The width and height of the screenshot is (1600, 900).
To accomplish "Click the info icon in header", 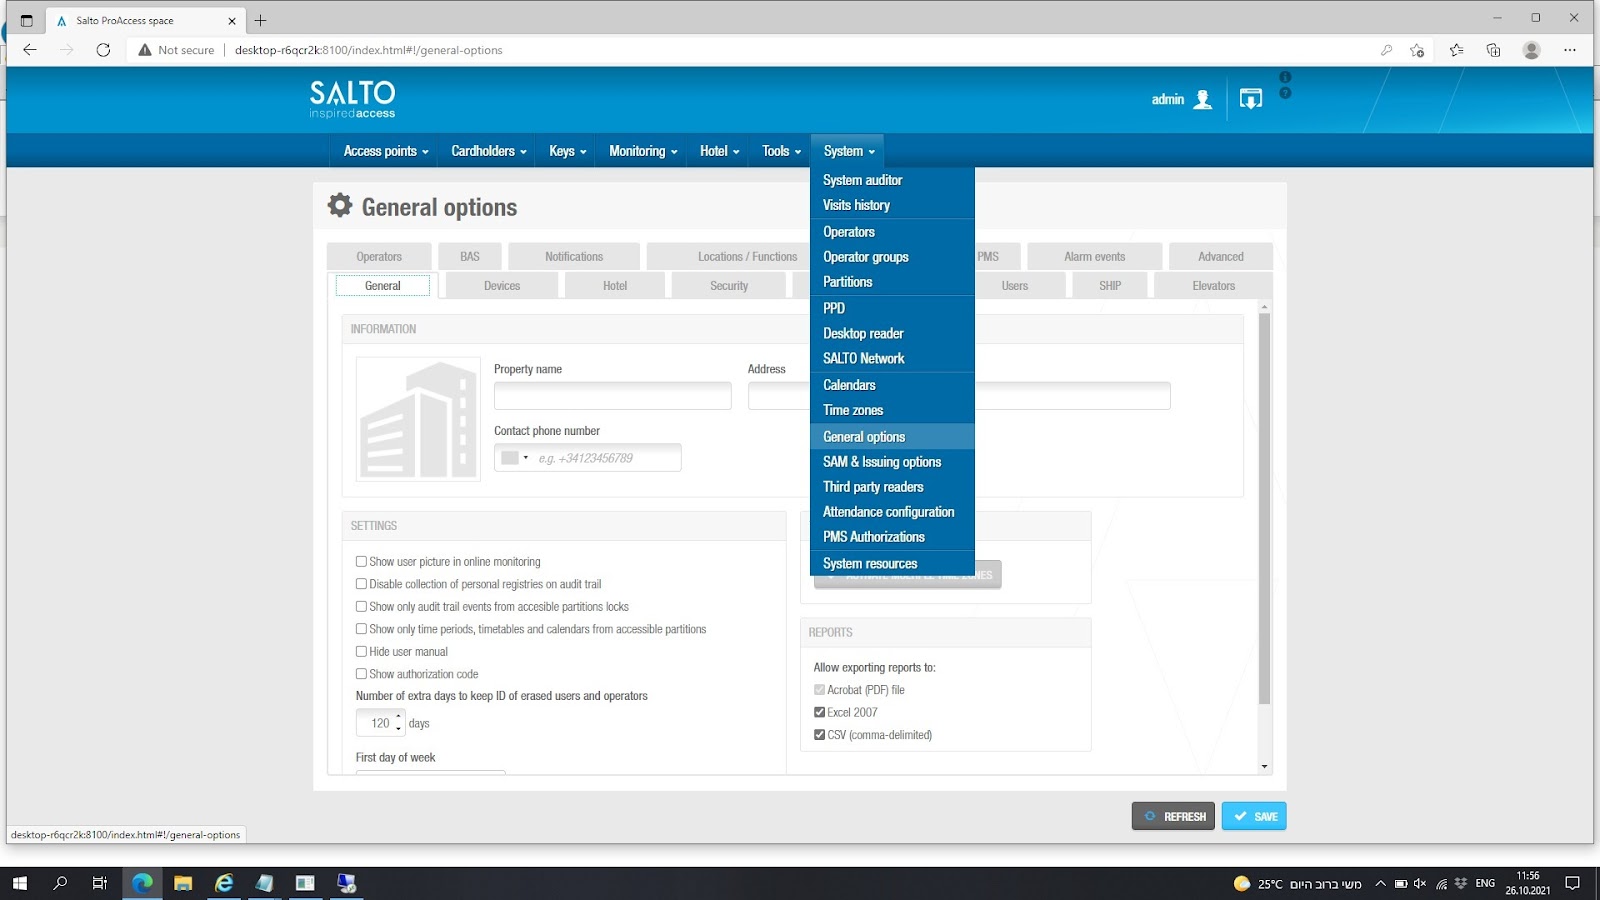I will (1285, 77).
